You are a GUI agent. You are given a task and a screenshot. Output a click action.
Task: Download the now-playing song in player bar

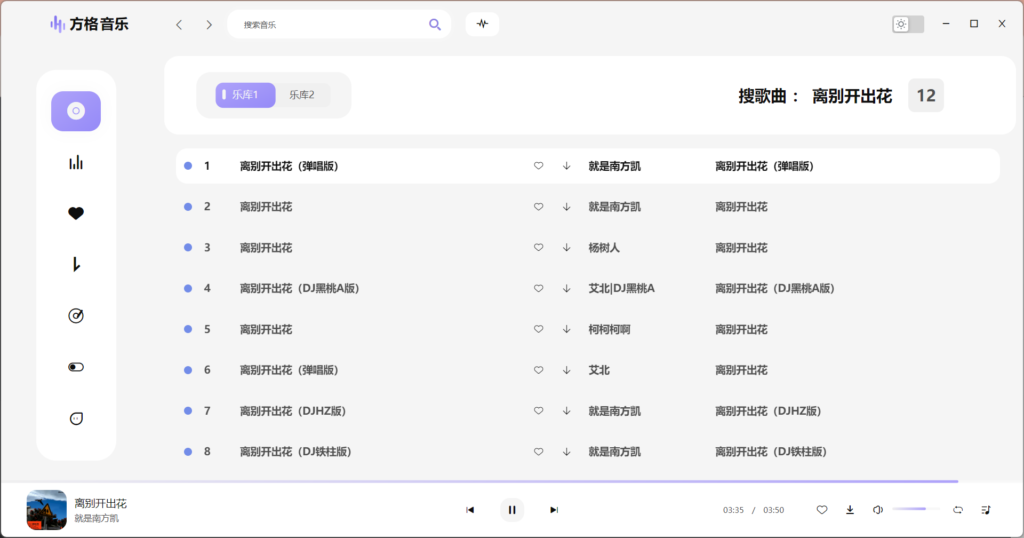(850, 510)
